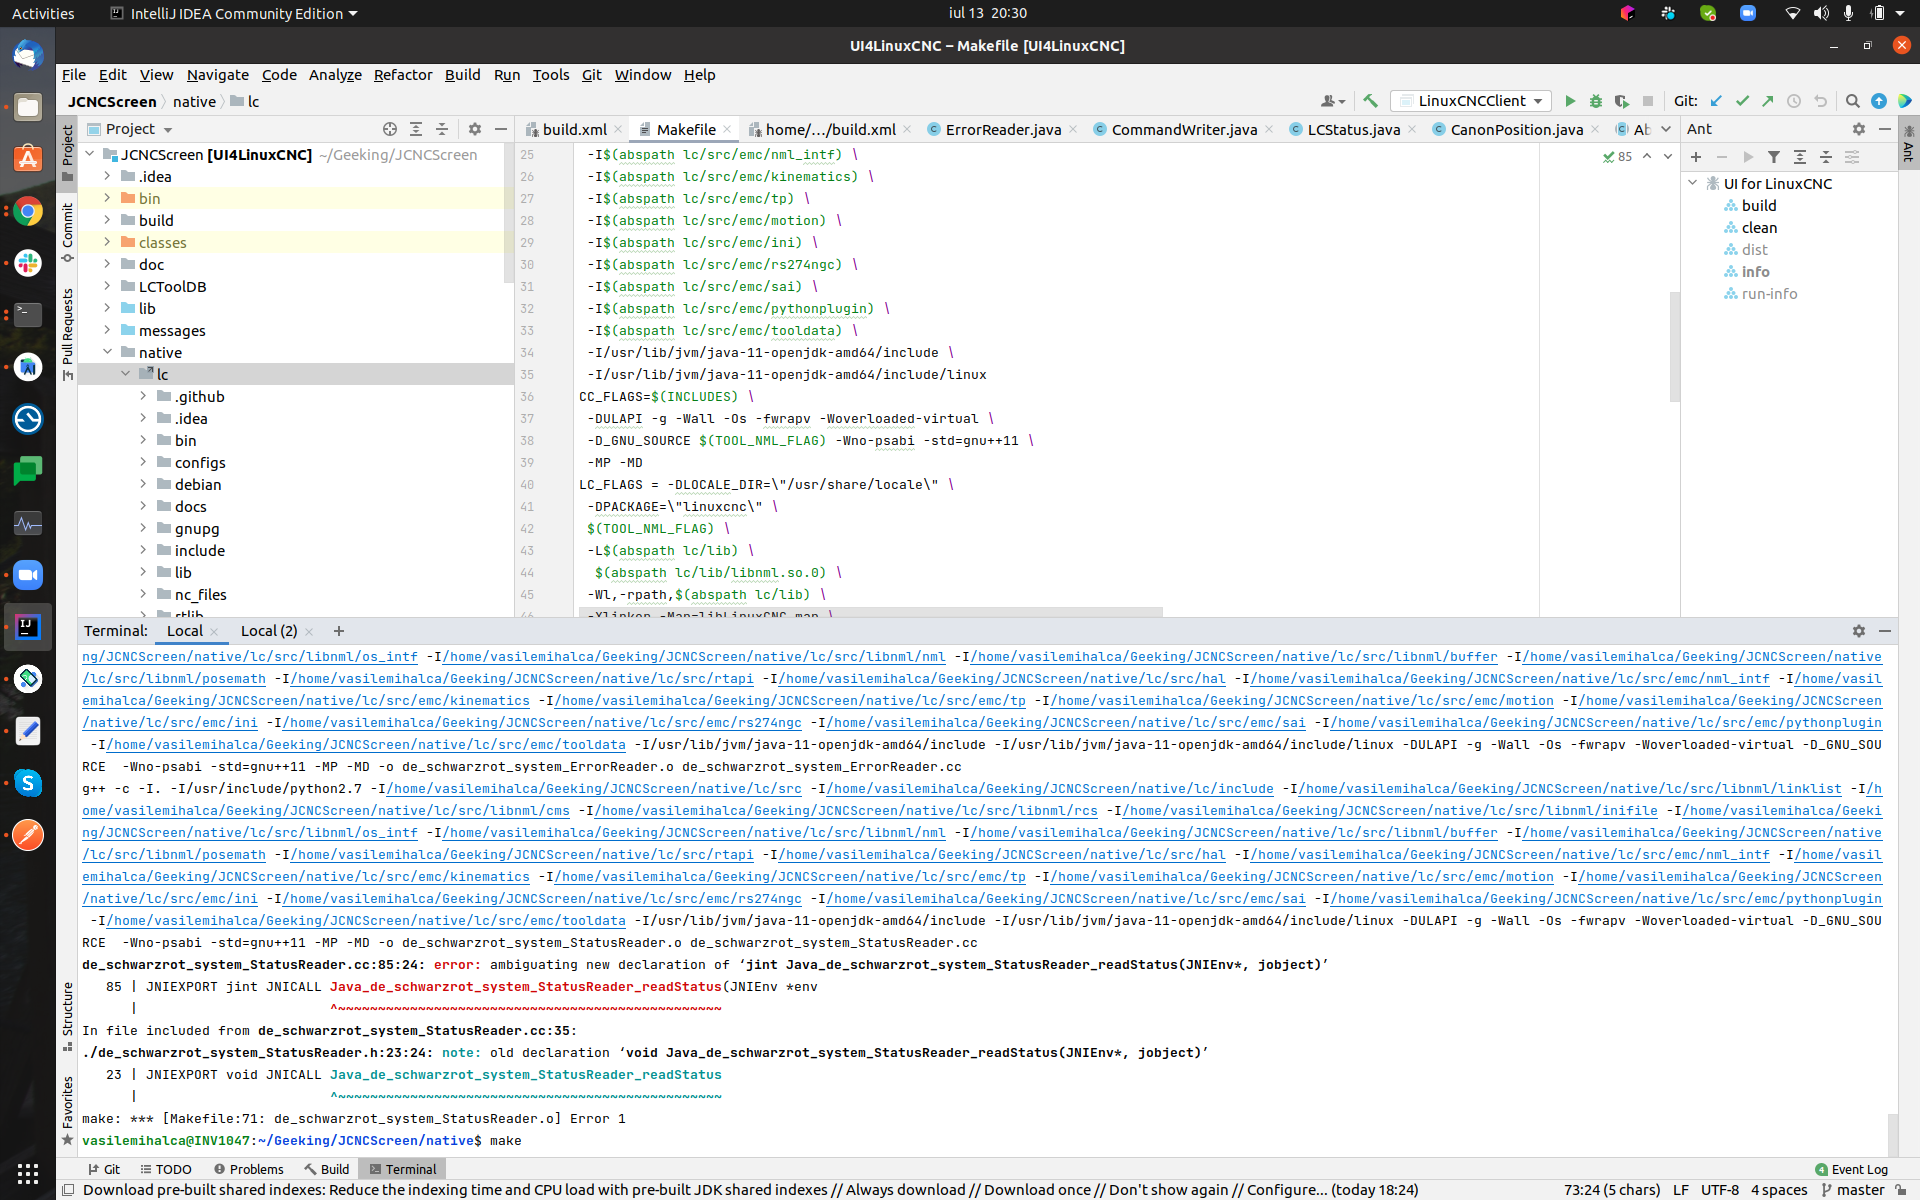The width and height of the screenshot is (1920, 1200).
Task: Jump to next highlighted problem arrow
Action: [x=1668, y=157]
